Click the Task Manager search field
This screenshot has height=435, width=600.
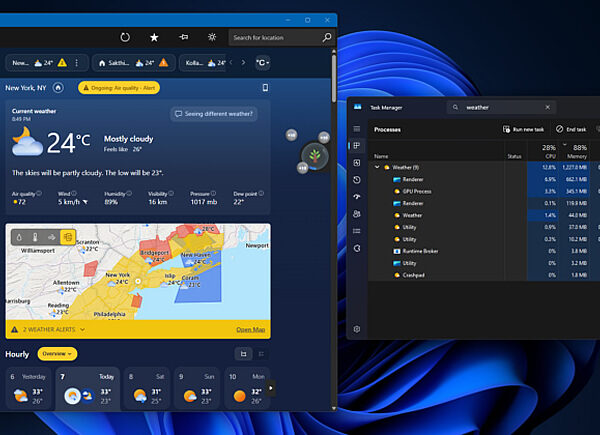click(x=501, y=108)
